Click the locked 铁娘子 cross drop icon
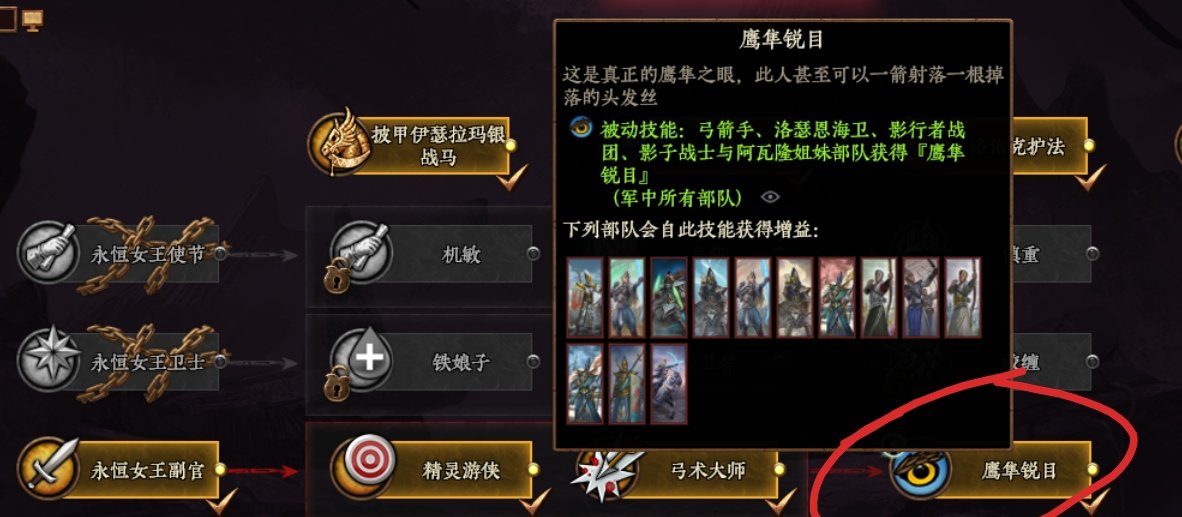Screen dimensions: 1182x517 (x=360, y=359)
